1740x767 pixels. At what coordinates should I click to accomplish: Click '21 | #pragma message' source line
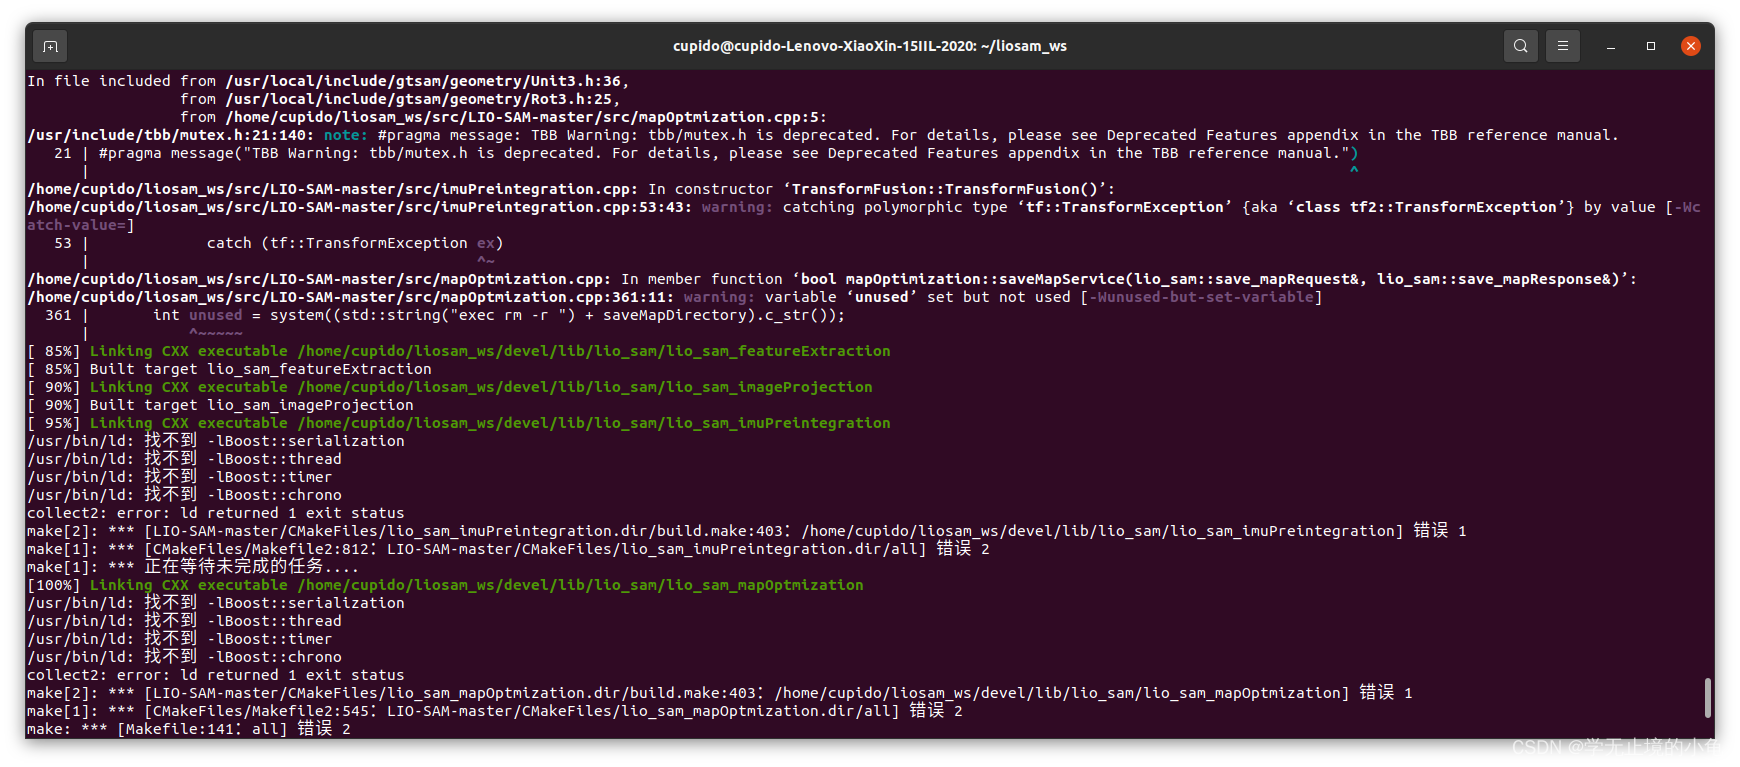pos(706,153)
